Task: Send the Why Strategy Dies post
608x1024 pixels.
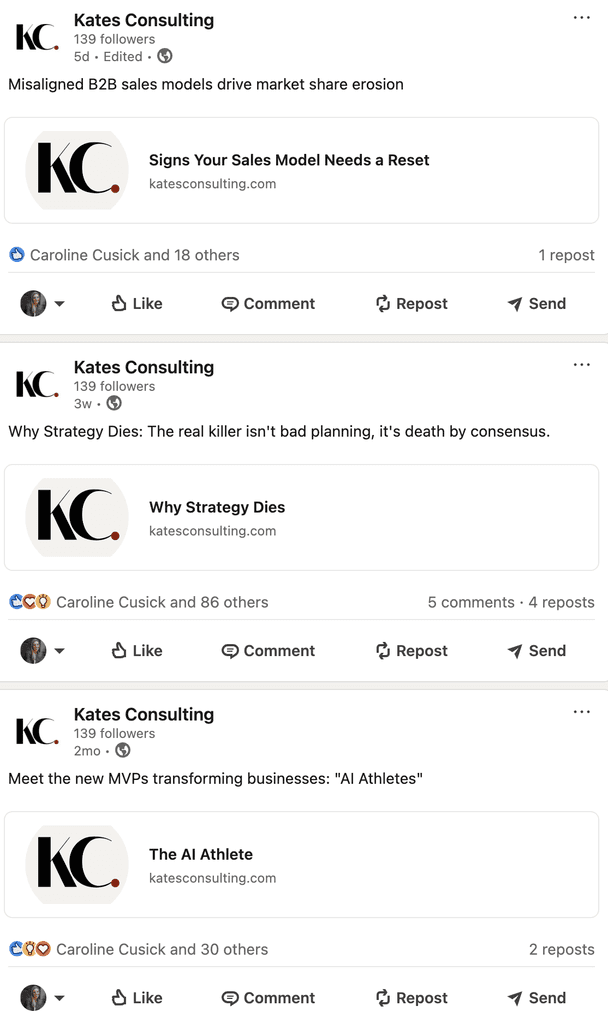Action: pyautogui.click(x=537, y=650)
